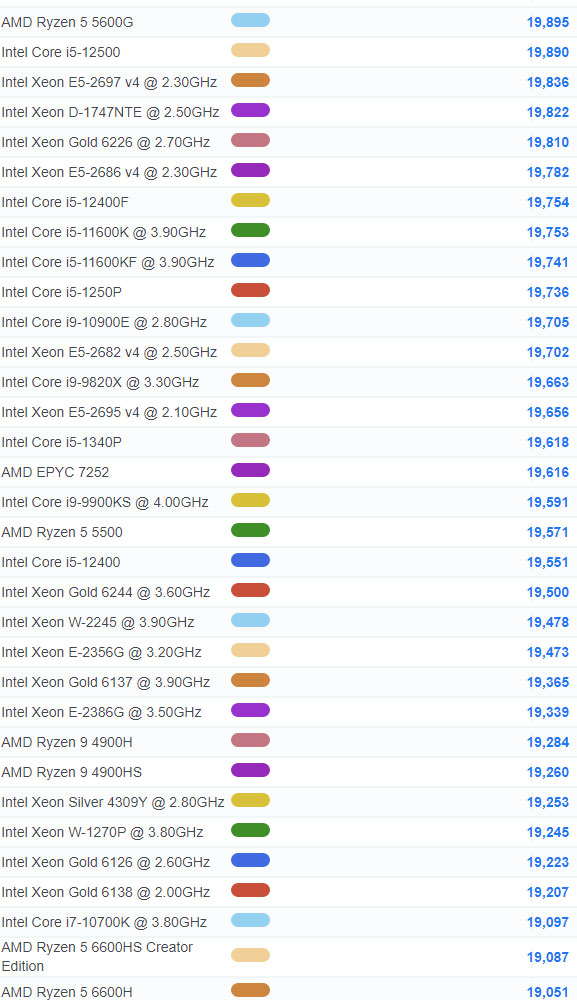This screenshot has height=1000, width=577.
Task: Click the score 19,087
Action: [x=548, y=957]
